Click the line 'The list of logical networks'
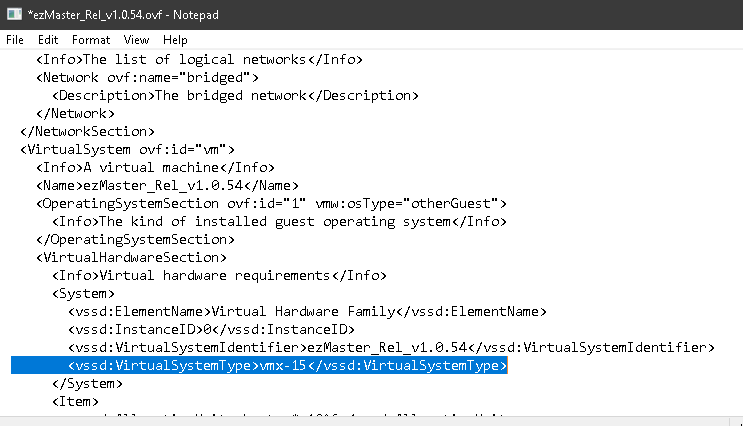This screenshot has height=426, width=743. pos(199,60)
